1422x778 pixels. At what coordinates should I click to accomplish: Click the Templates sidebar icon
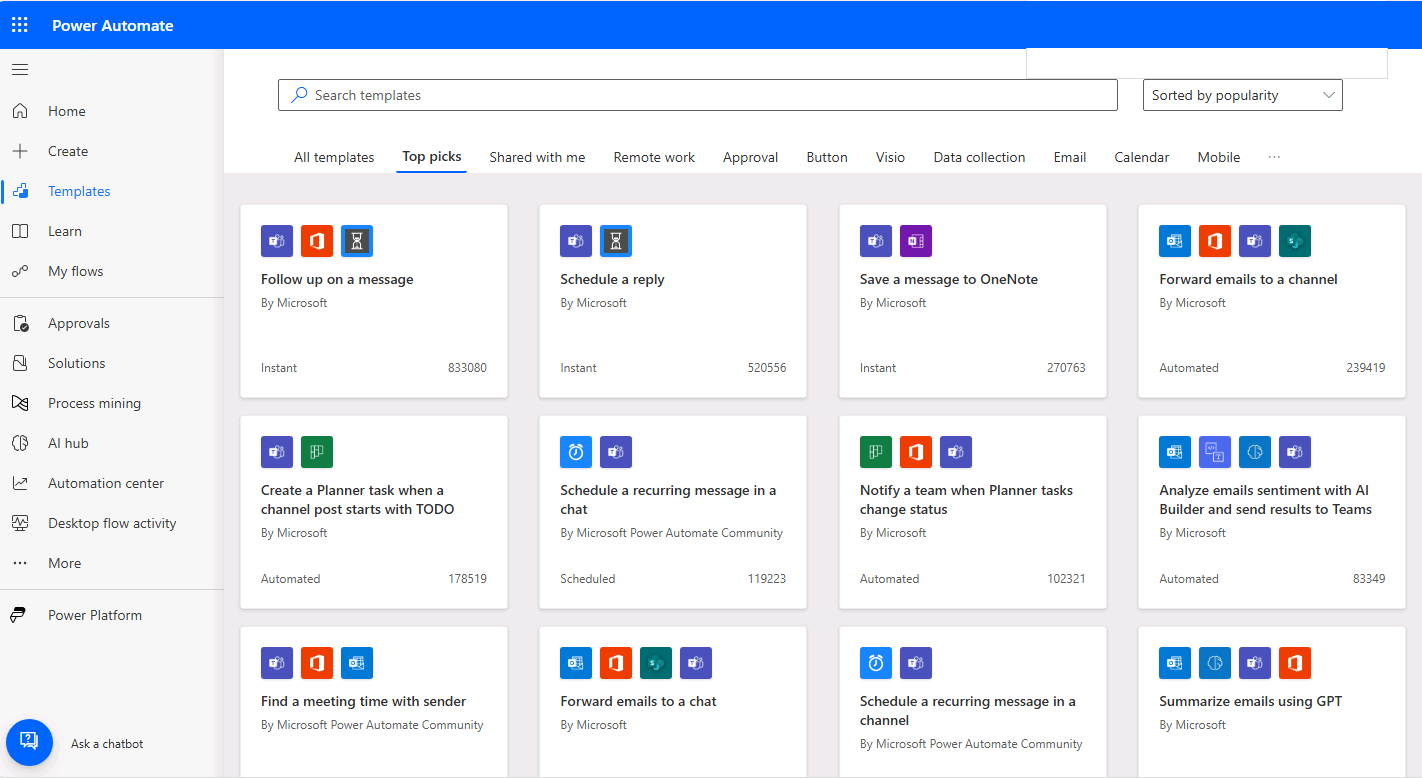pos(20,191)
